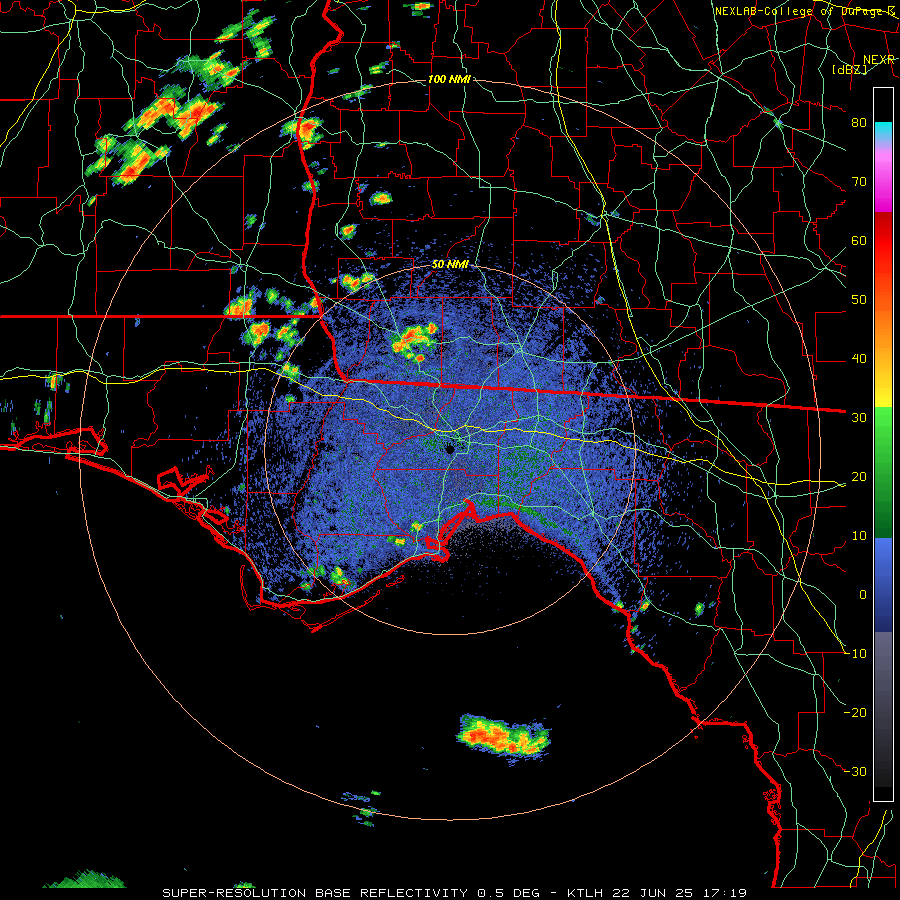The image size is (900, 900).
Task: Click the 20 value on dBZ scale
Action: pos(859,477)
